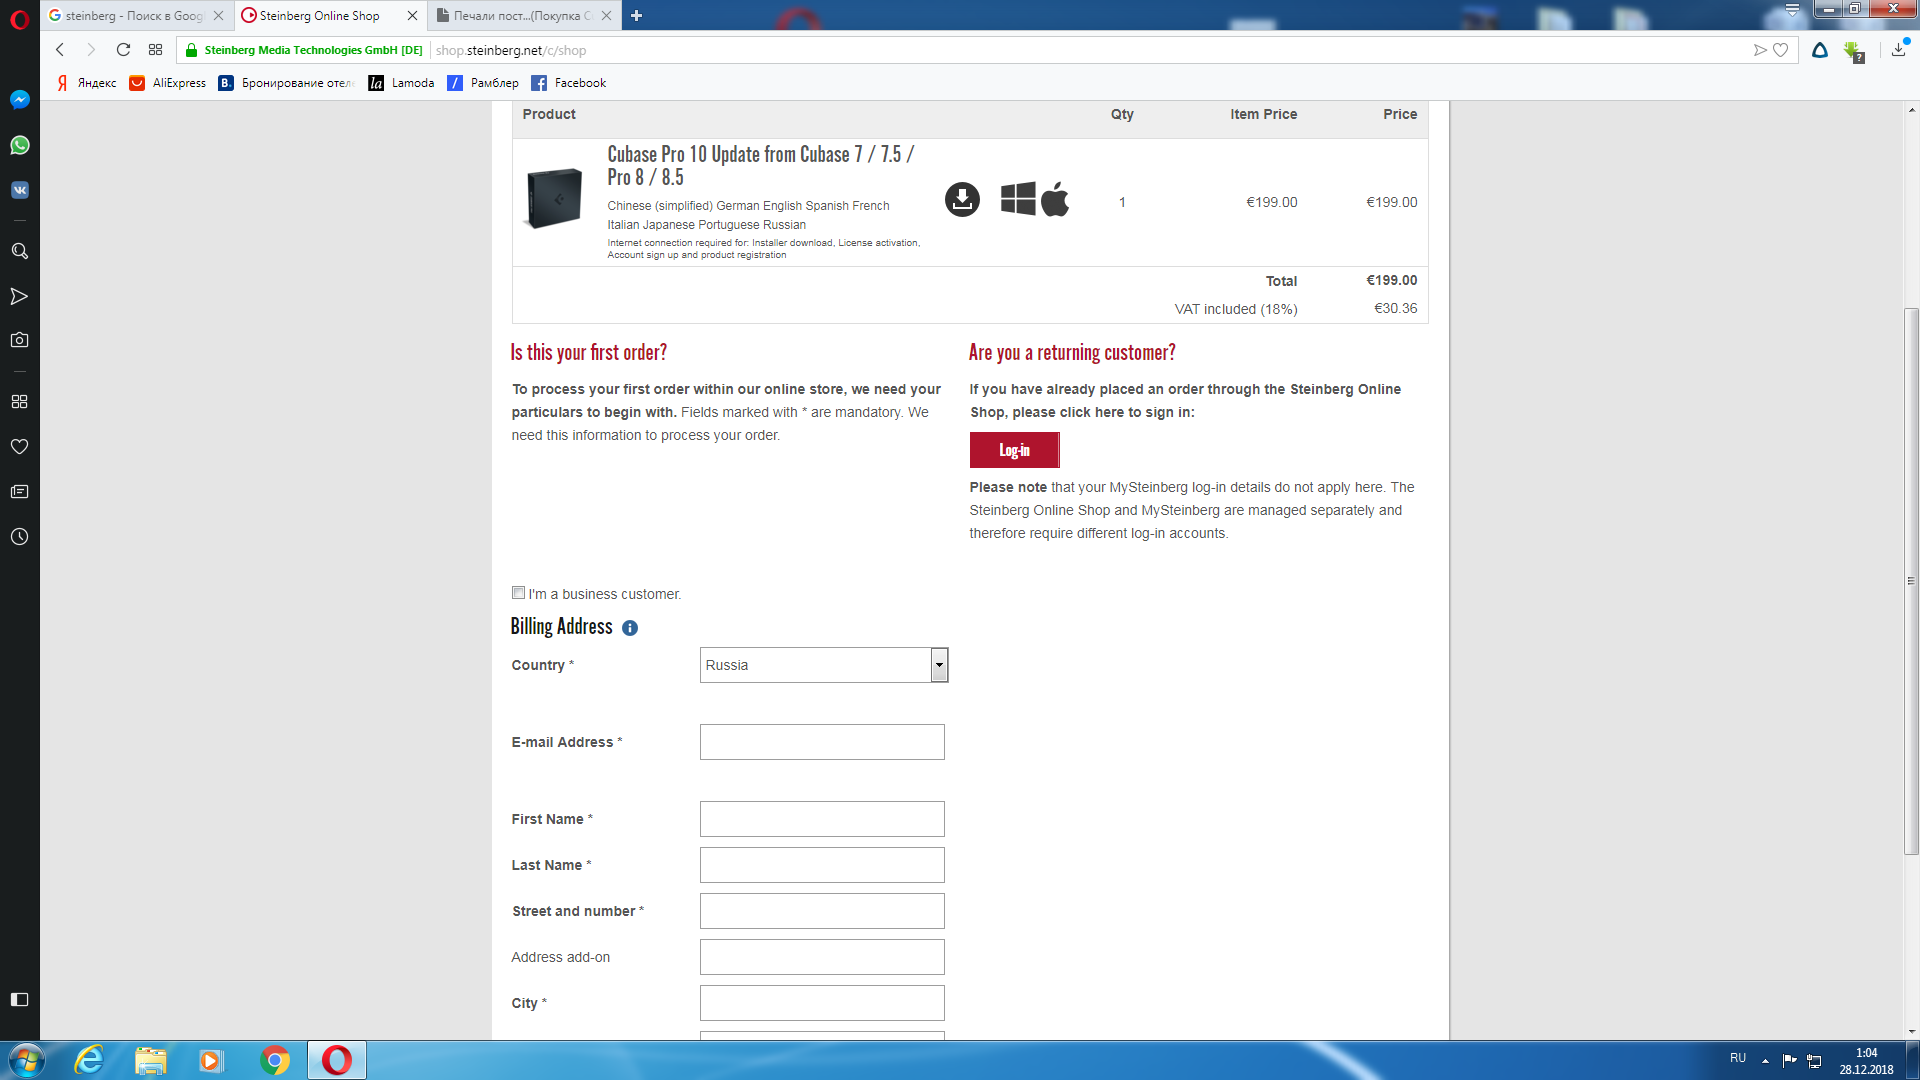Open Messenger in Opera sidebar

(x=19, y=99)
